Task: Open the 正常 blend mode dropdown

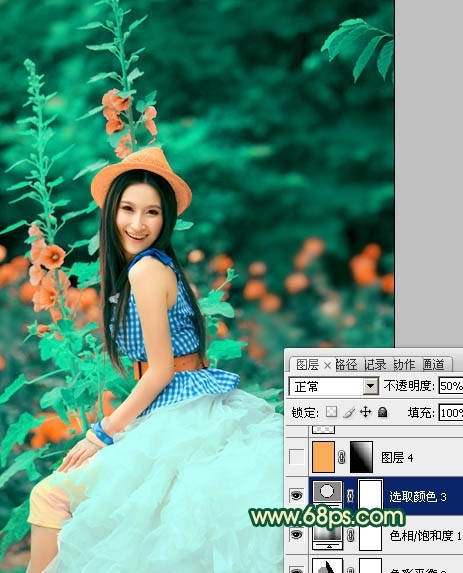Action: coord(371,386)
